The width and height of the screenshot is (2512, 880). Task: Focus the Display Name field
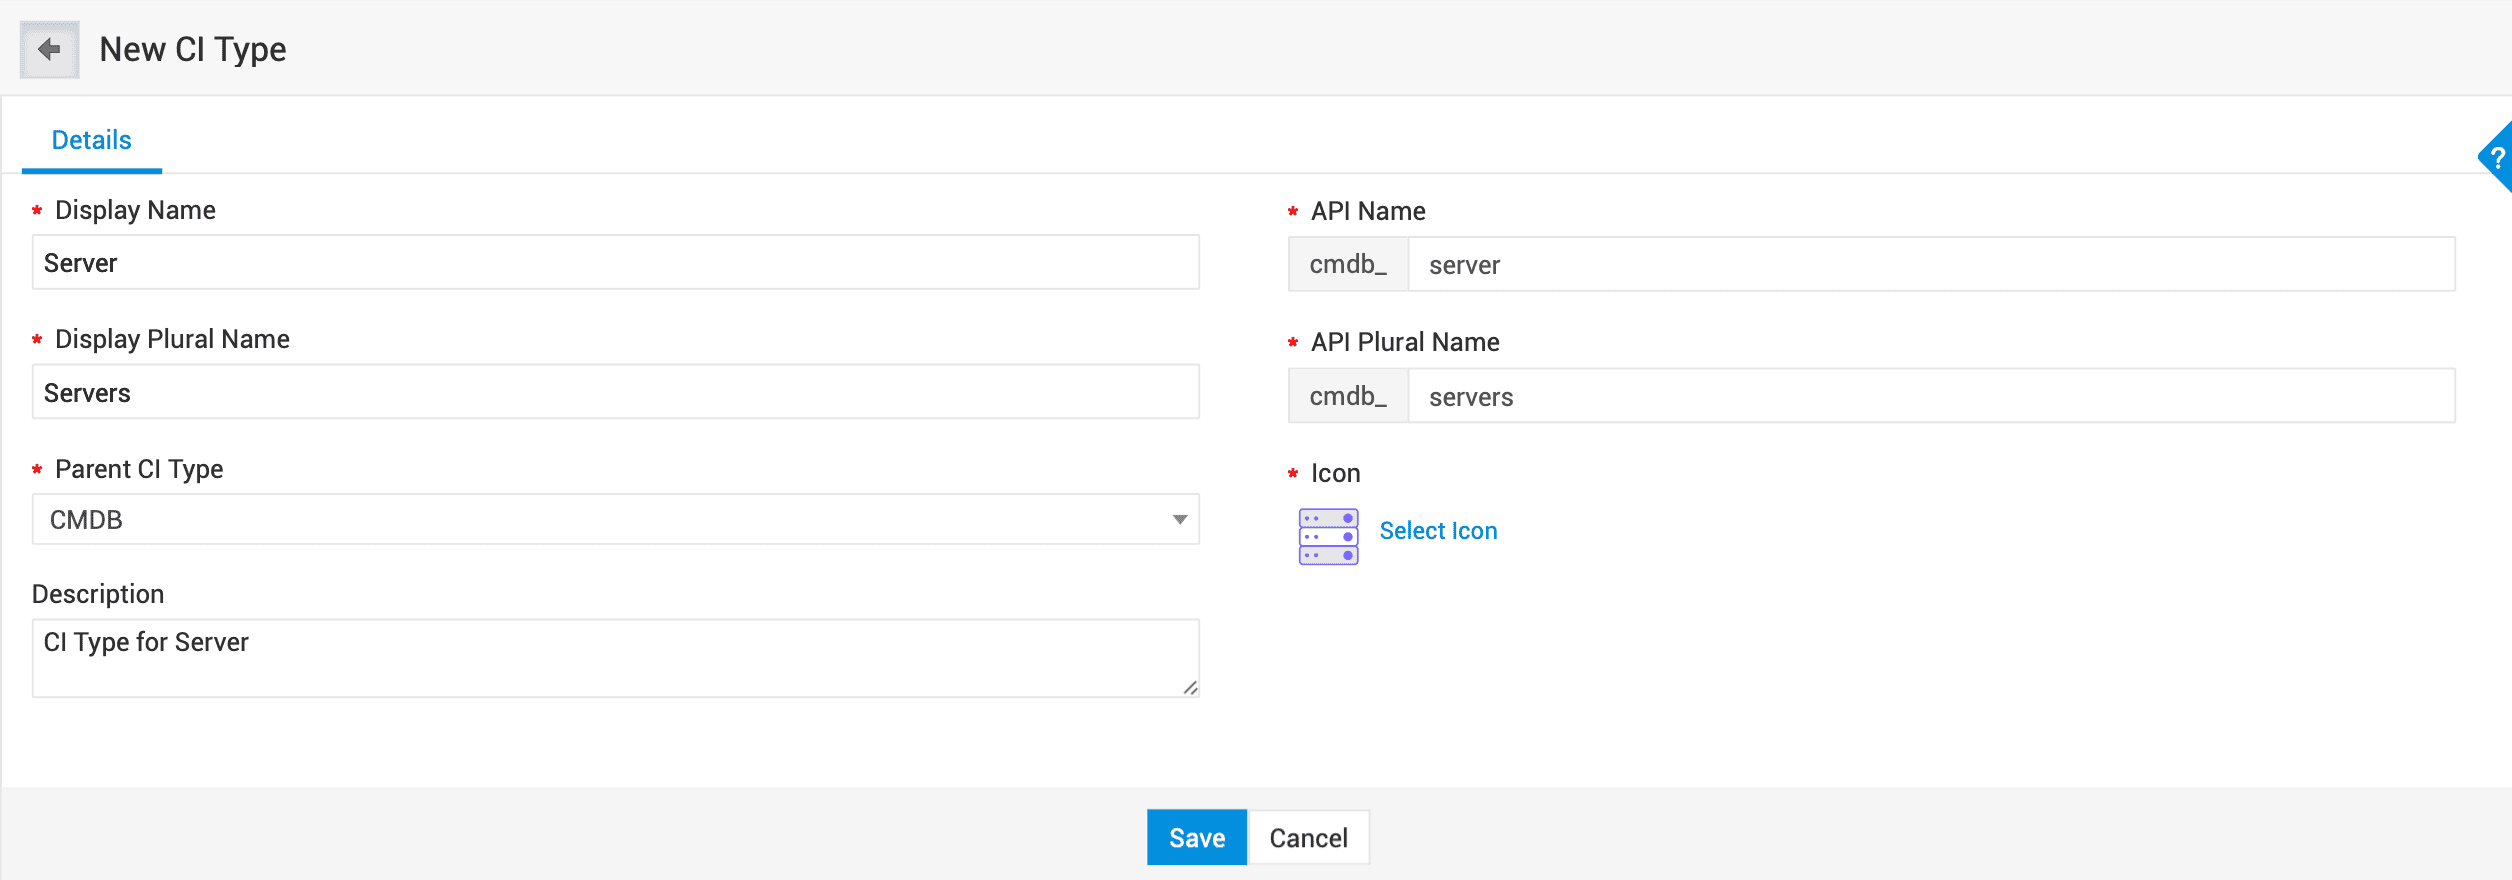pyautogui.click(x=615, y=263)
